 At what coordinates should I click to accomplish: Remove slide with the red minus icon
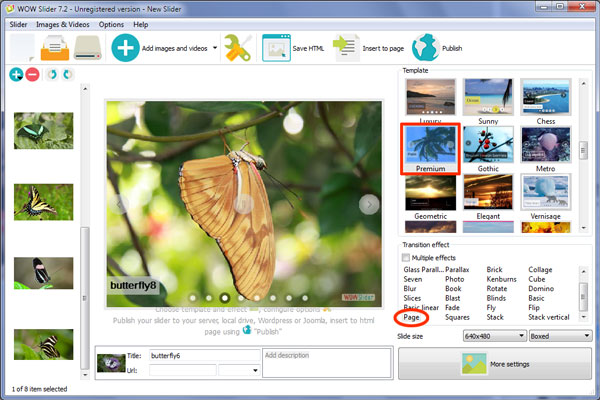pos(33,74)
